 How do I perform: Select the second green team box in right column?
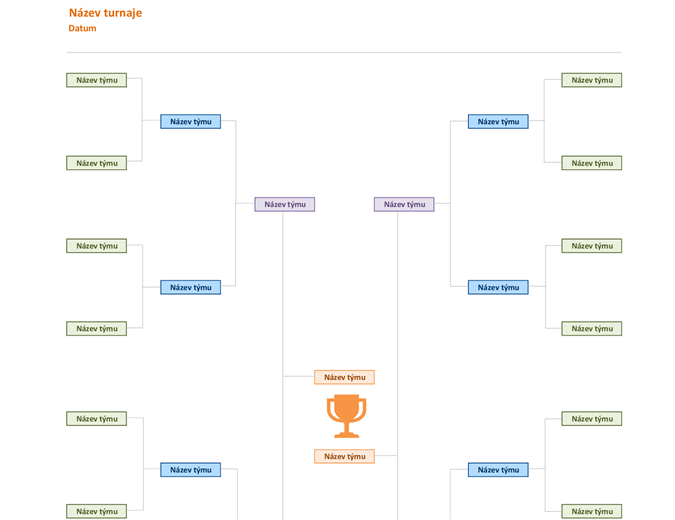coord(591,163)
